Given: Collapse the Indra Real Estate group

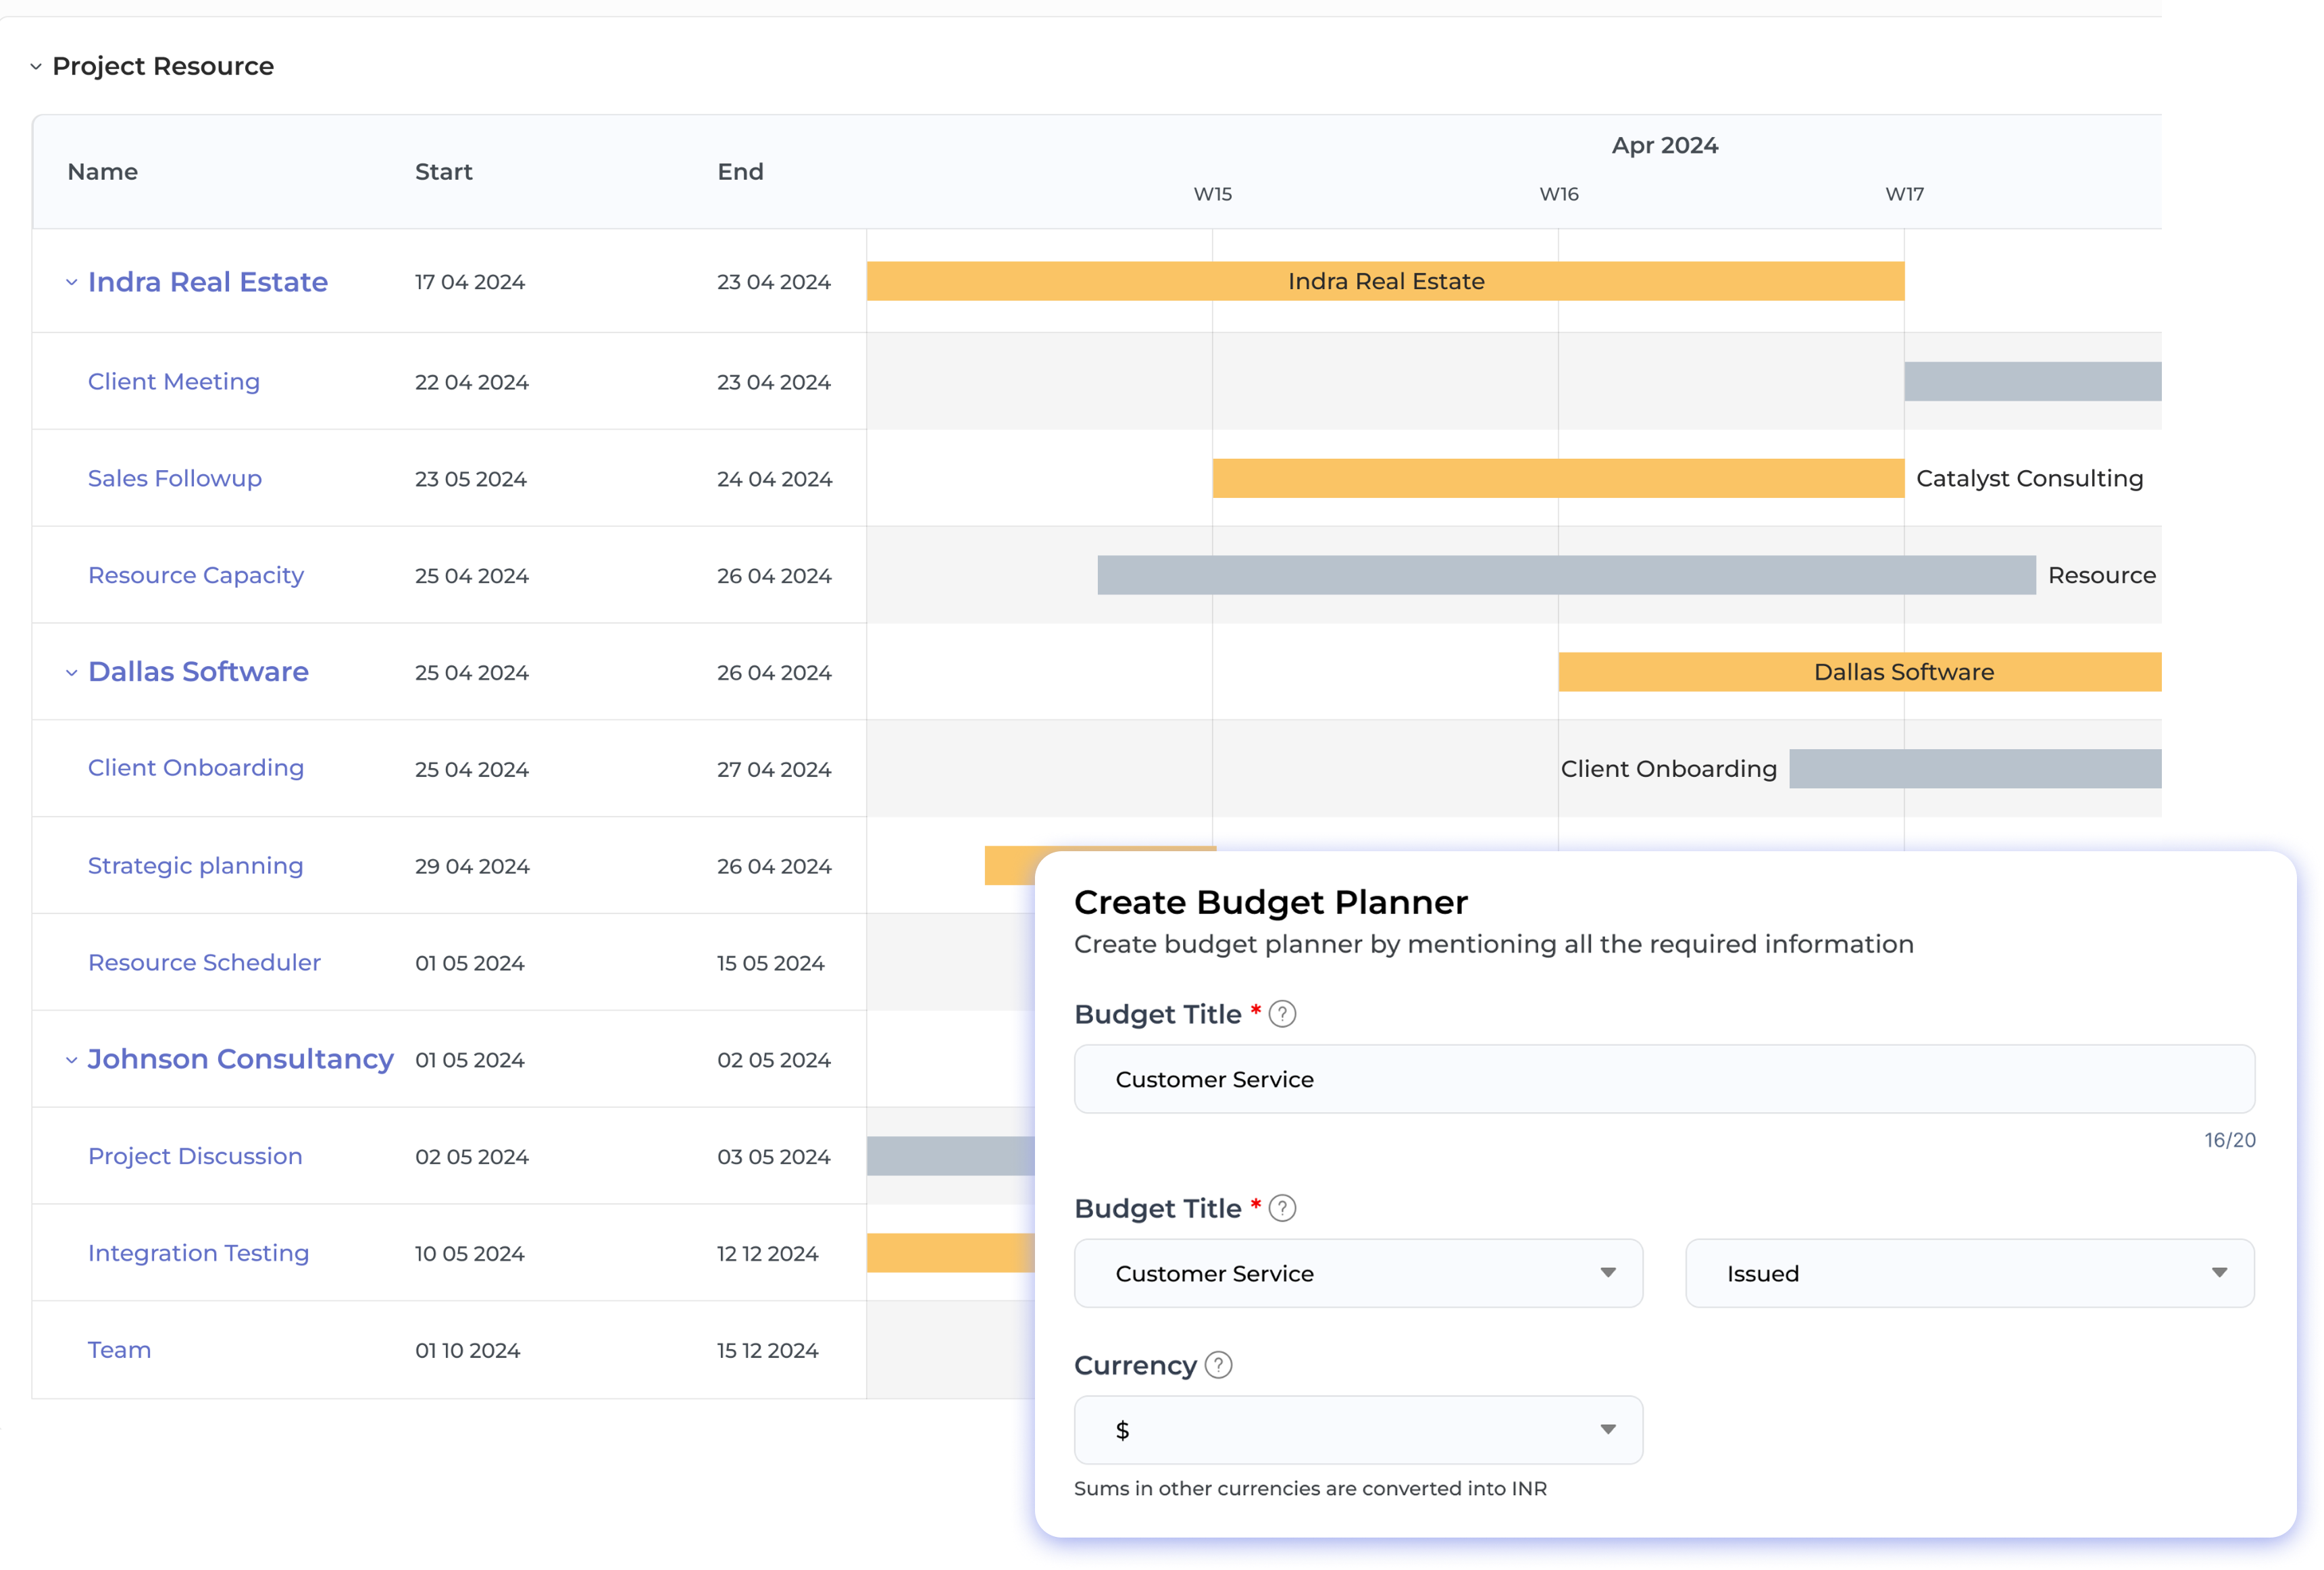Looking at the screenshot, I should (71, 283).
